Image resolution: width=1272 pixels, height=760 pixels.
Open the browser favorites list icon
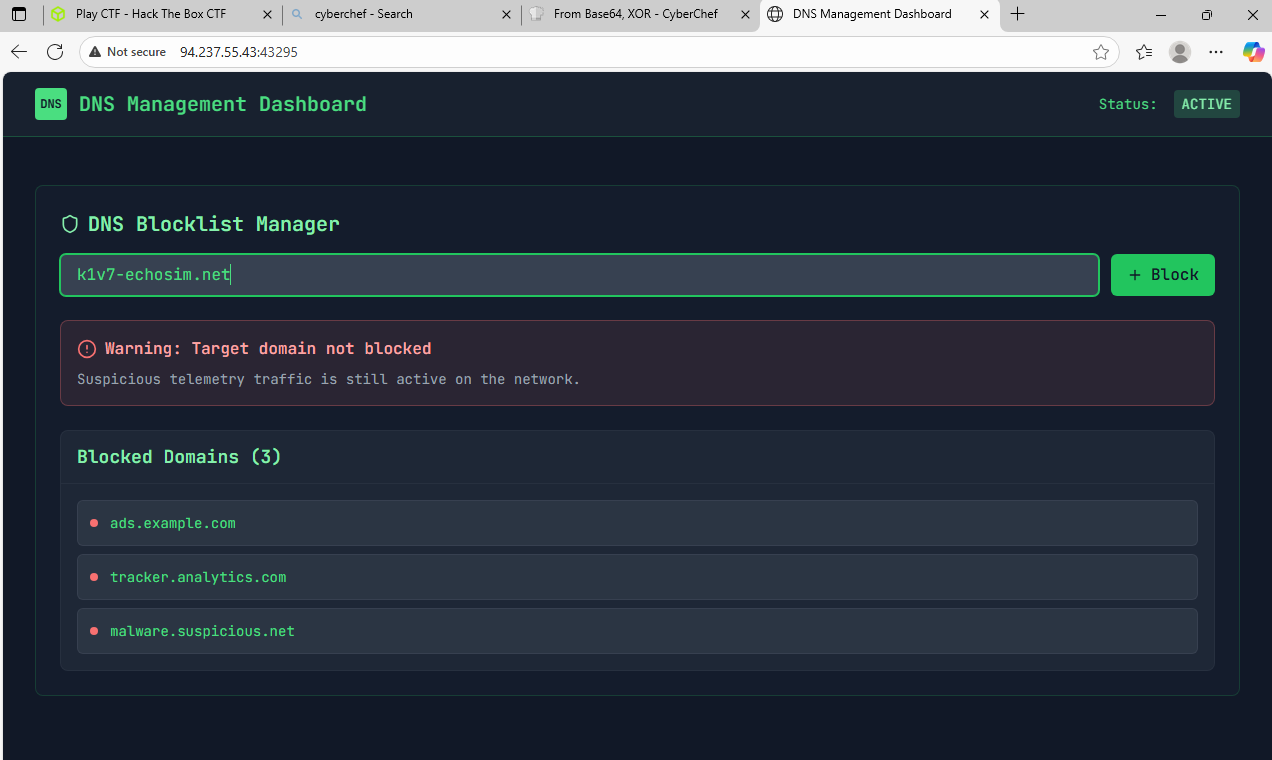(1143, 52)
